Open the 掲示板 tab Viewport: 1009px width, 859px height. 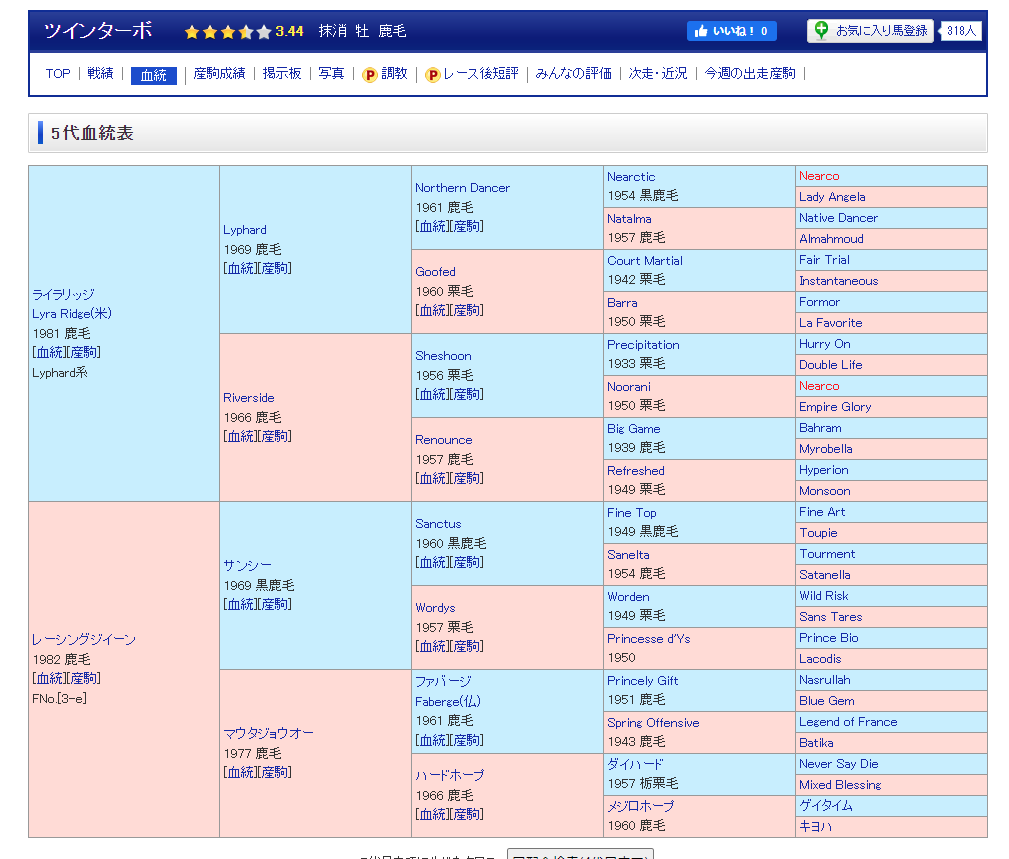282,74
